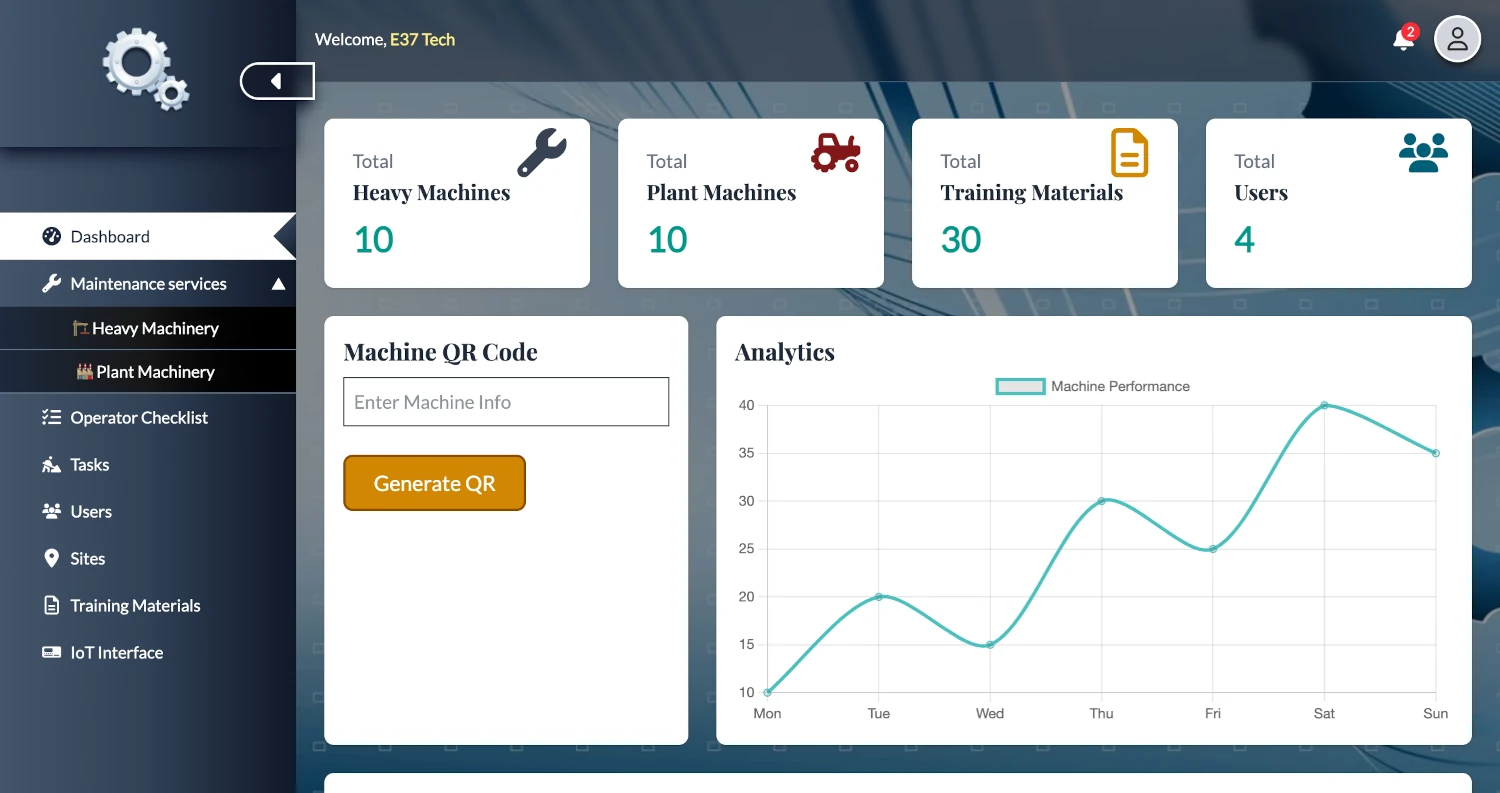
Task: Focus the Enter Machine Info field
Action: pos(506,401)
